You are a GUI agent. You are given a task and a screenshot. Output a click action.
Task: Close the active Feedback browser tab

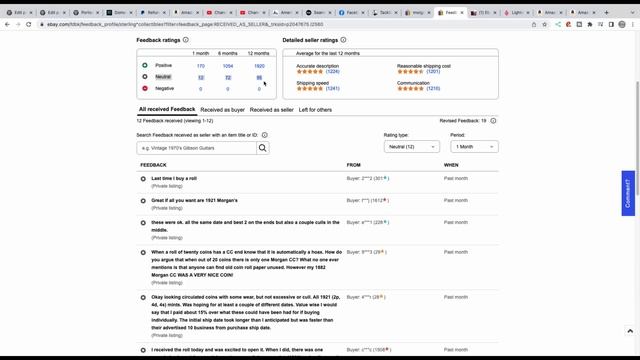pyautogui.click(x=462, y=13)
